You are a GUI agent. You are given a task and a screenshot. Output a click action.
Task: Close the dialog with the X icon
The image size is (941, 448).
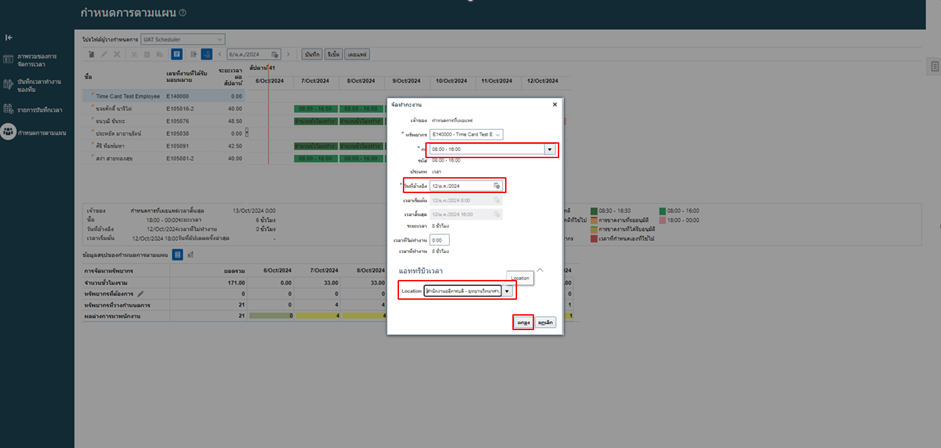click(555, 104)
